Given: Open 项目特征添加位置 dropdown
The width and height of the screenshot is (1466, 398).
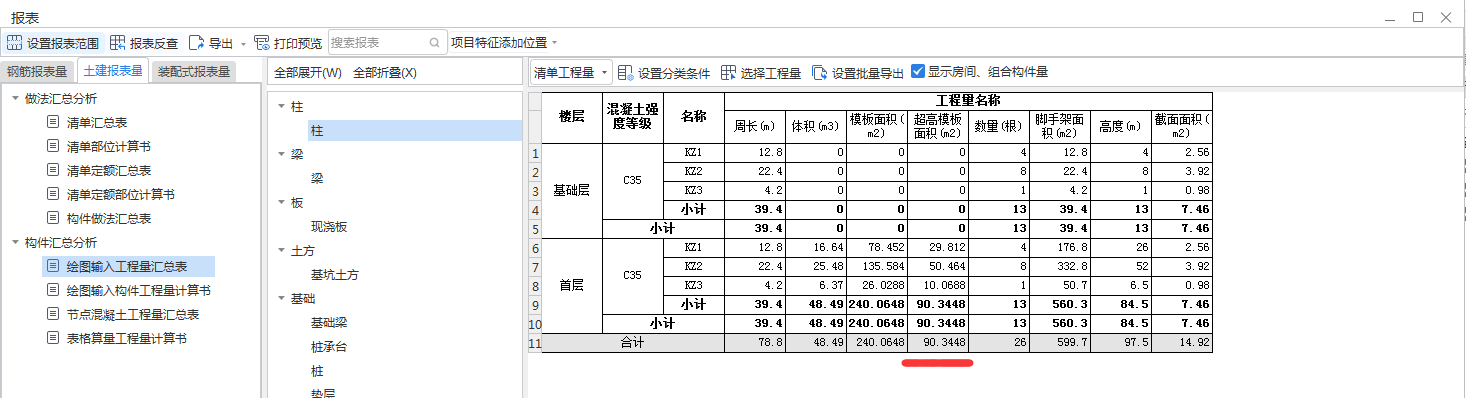Looking at the screenshot, I should click(x=554, y=43).
